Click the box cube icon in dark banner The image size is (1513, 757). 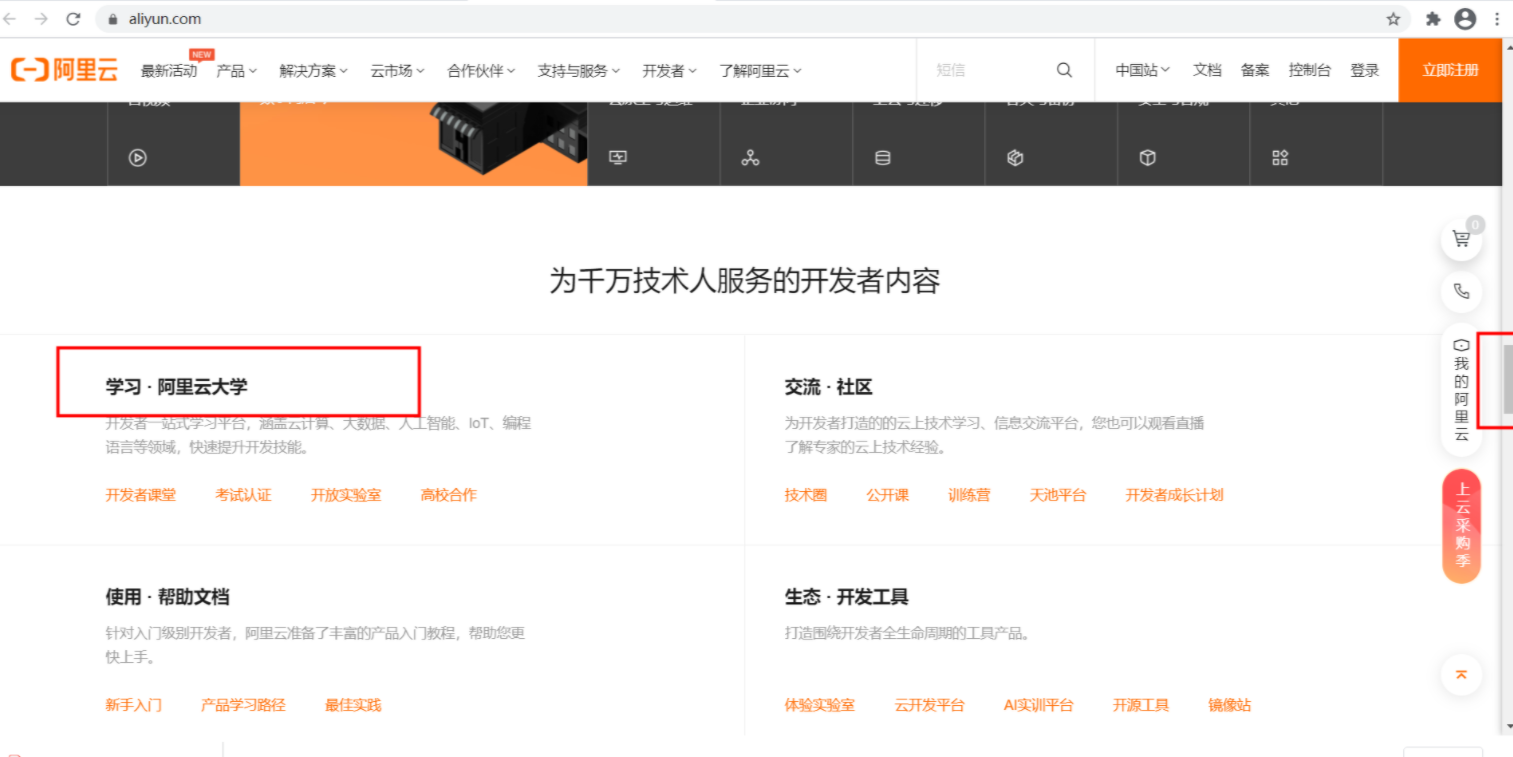tap(1148, 157)
